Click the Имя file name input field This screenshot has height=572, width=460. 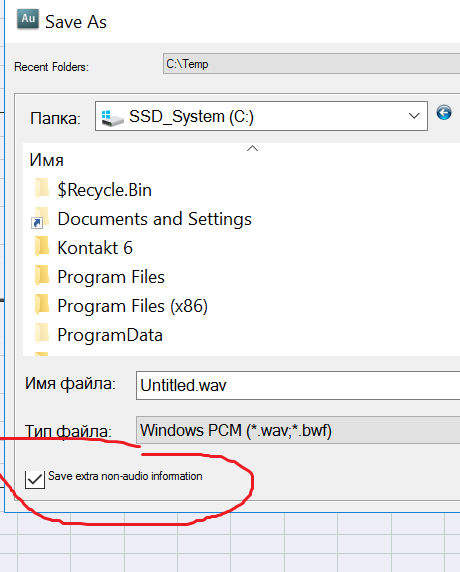click(298, 386)
